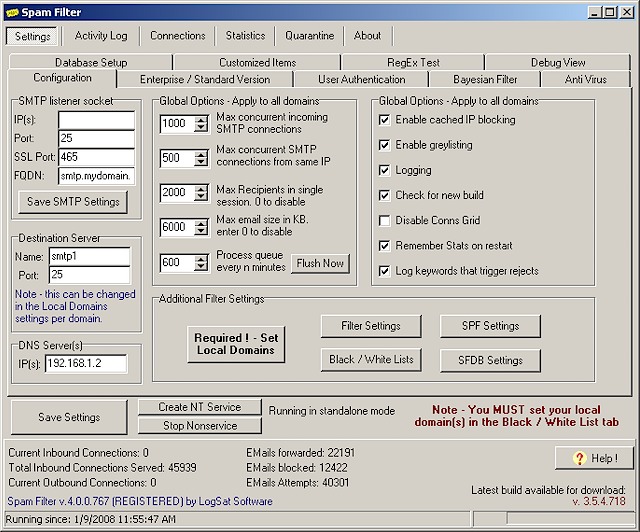
Task: Click the LogSat Software version text
Action: click(x=140, y=501)
